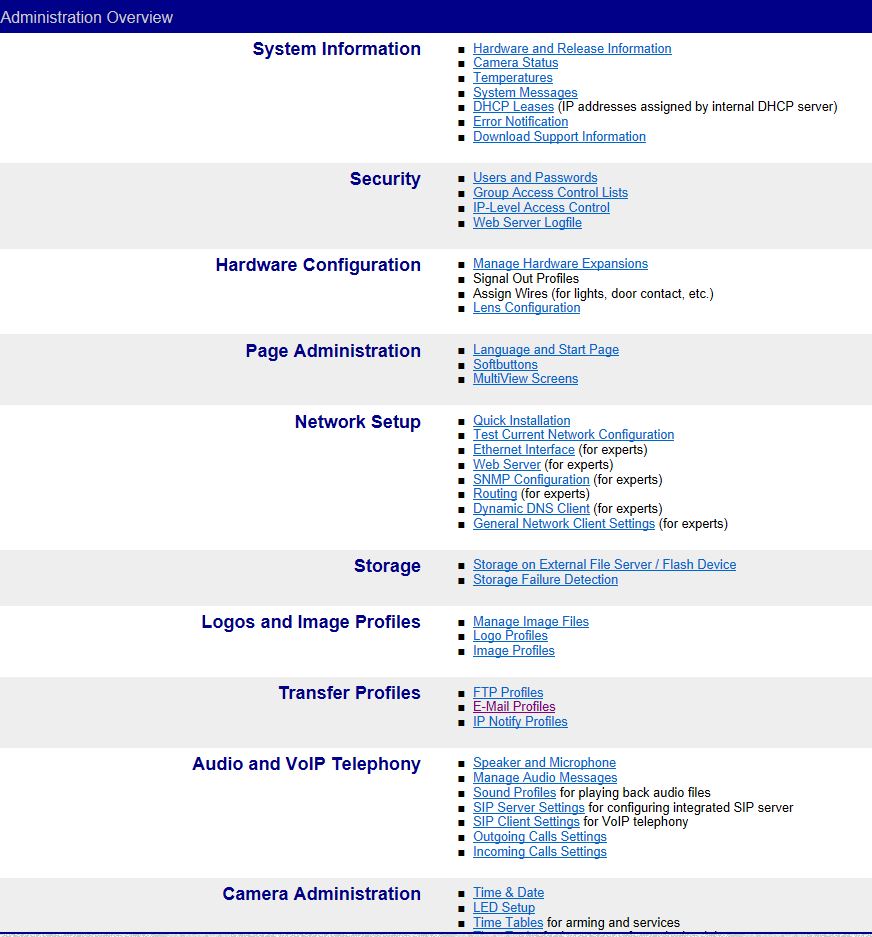Open FTP Profiles settings

tap(508, 693)
